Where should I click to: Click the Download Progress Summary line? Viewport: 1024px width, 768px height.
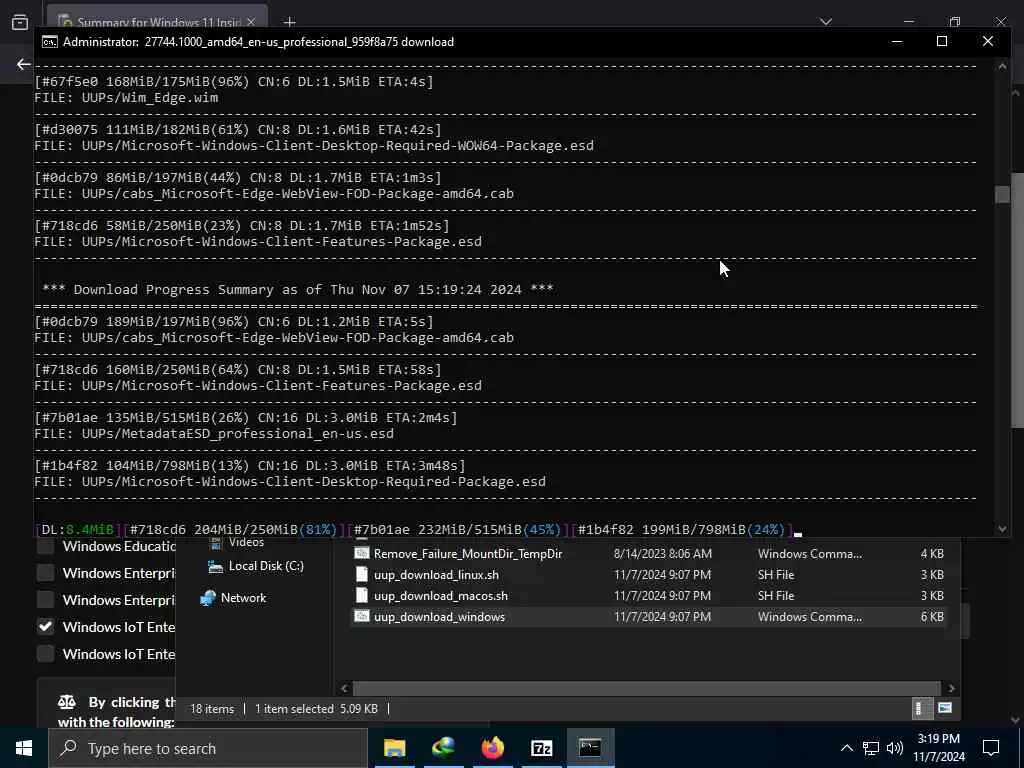coord(298,289)
